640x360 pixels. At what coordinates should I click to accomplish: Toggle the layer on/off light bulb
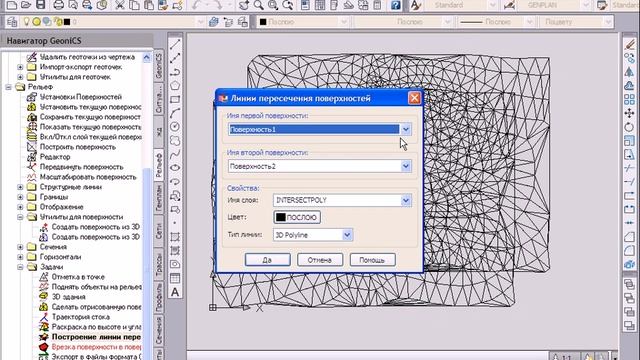pyautogui.click(x=27, y=22)
